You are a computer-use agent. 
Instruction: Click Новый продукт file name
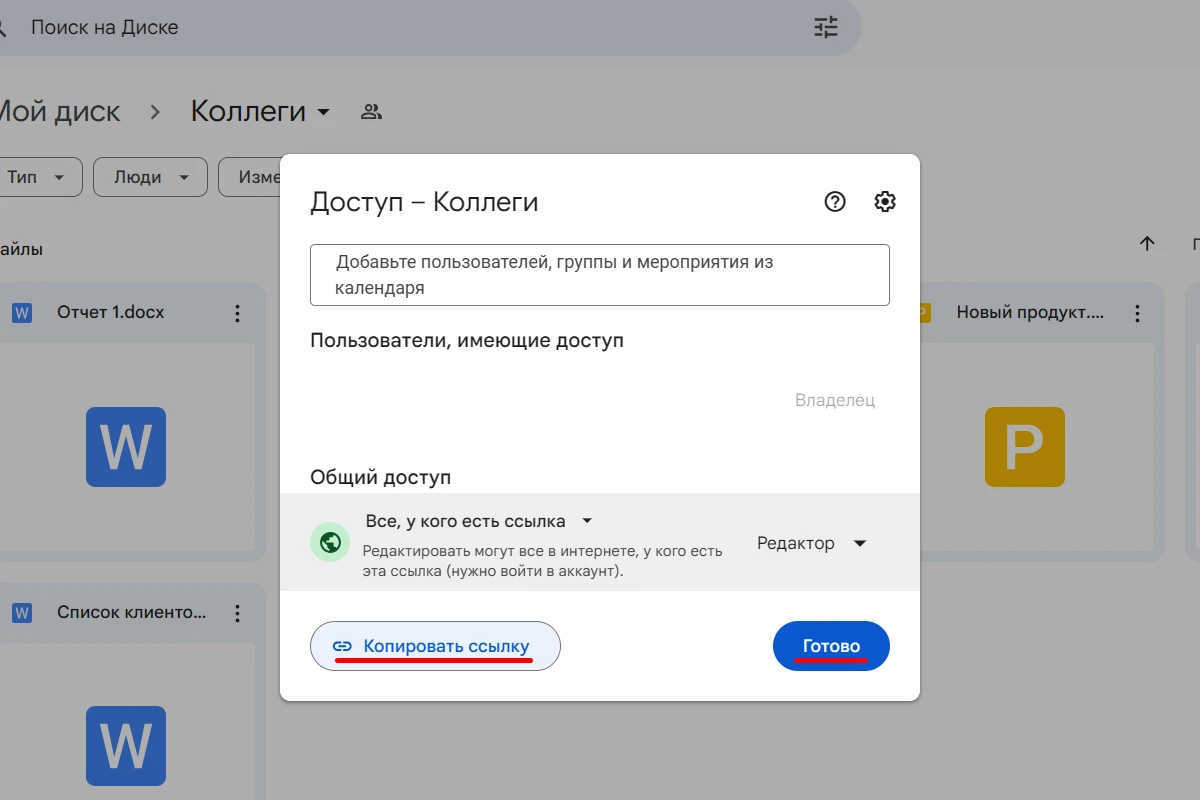point(1031,312)
